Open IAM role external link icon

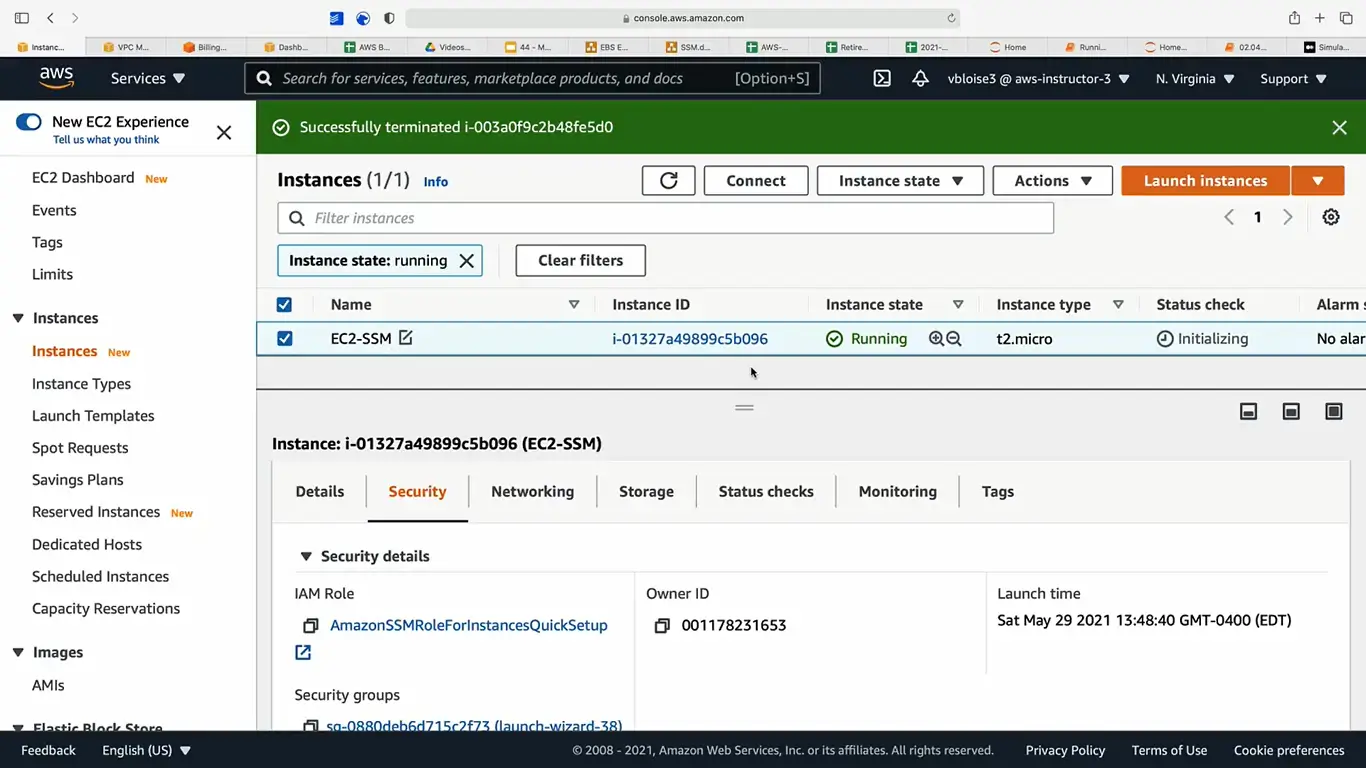[303, 652]
